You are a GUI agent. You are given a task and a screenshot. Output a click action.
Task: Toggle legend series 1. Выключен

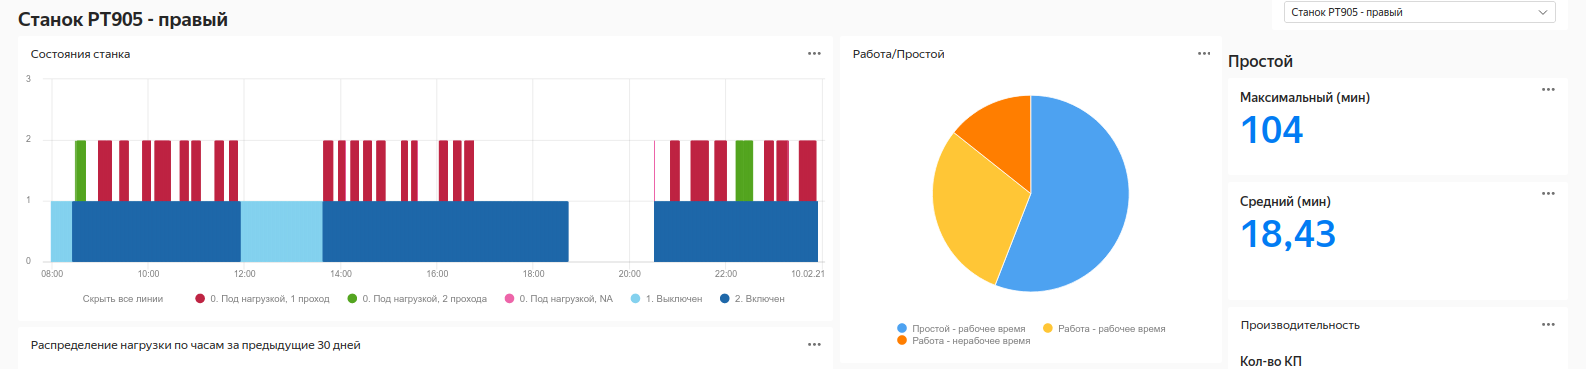point(666,299)
